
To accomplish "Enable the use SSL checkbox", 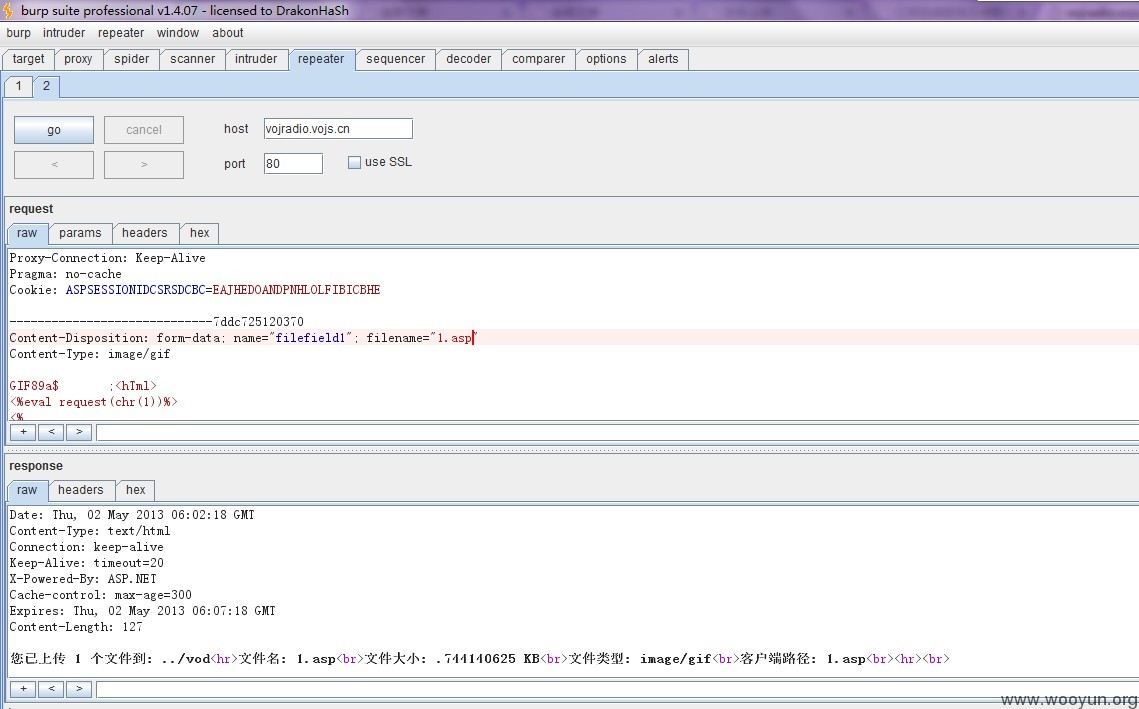I will coord(354,163).
